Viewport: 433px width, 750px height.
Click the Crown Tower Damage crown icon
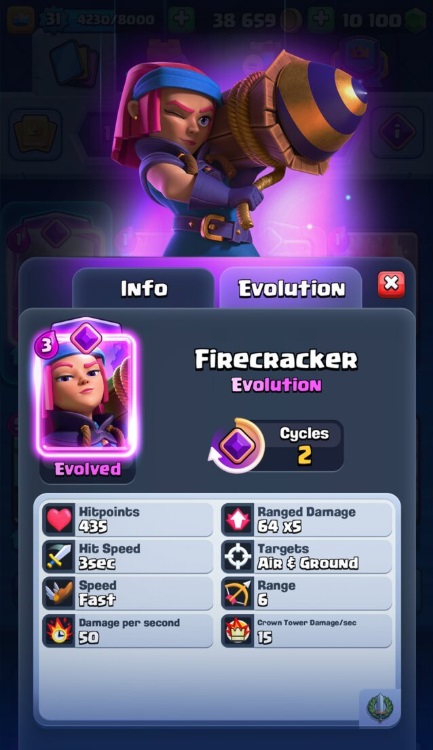[238, 630]
